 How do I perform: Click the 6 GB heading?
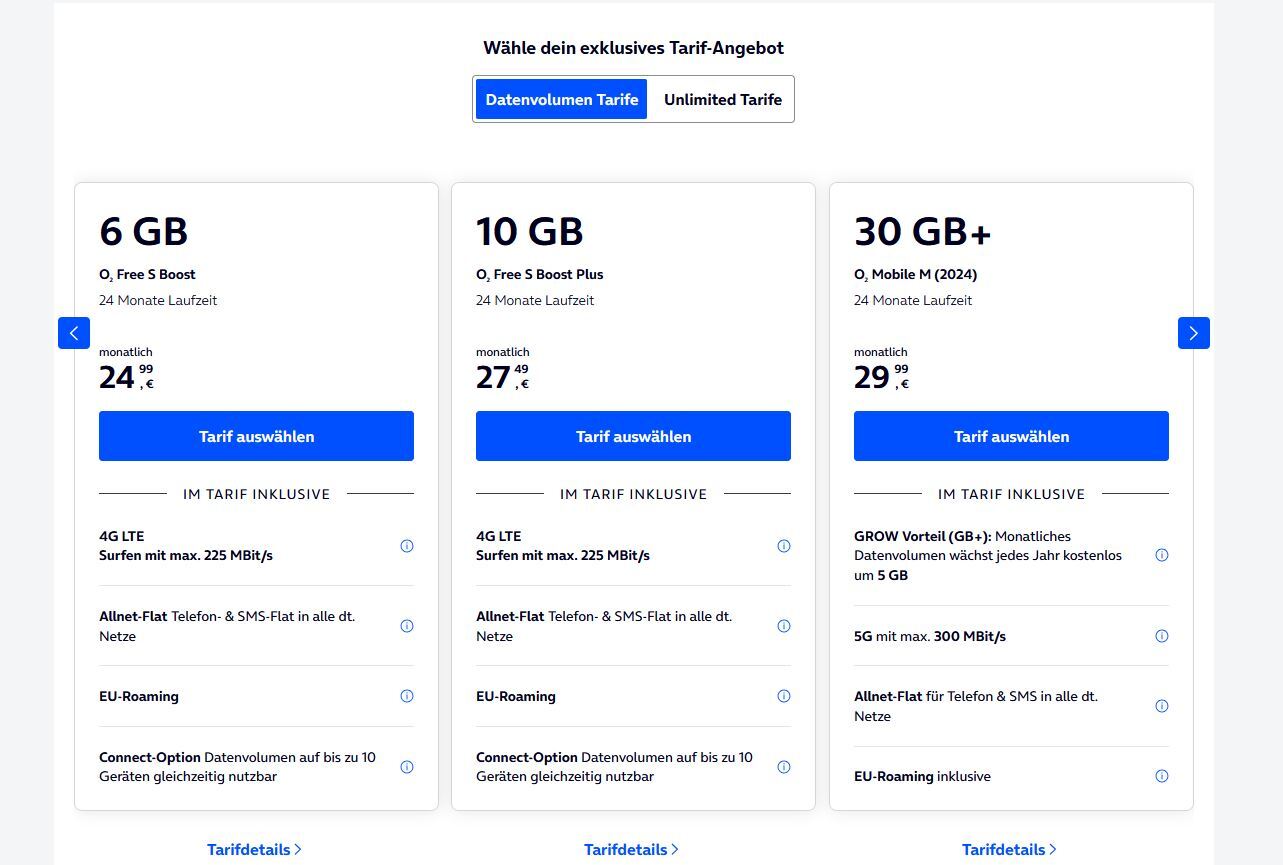pos(144,231)
